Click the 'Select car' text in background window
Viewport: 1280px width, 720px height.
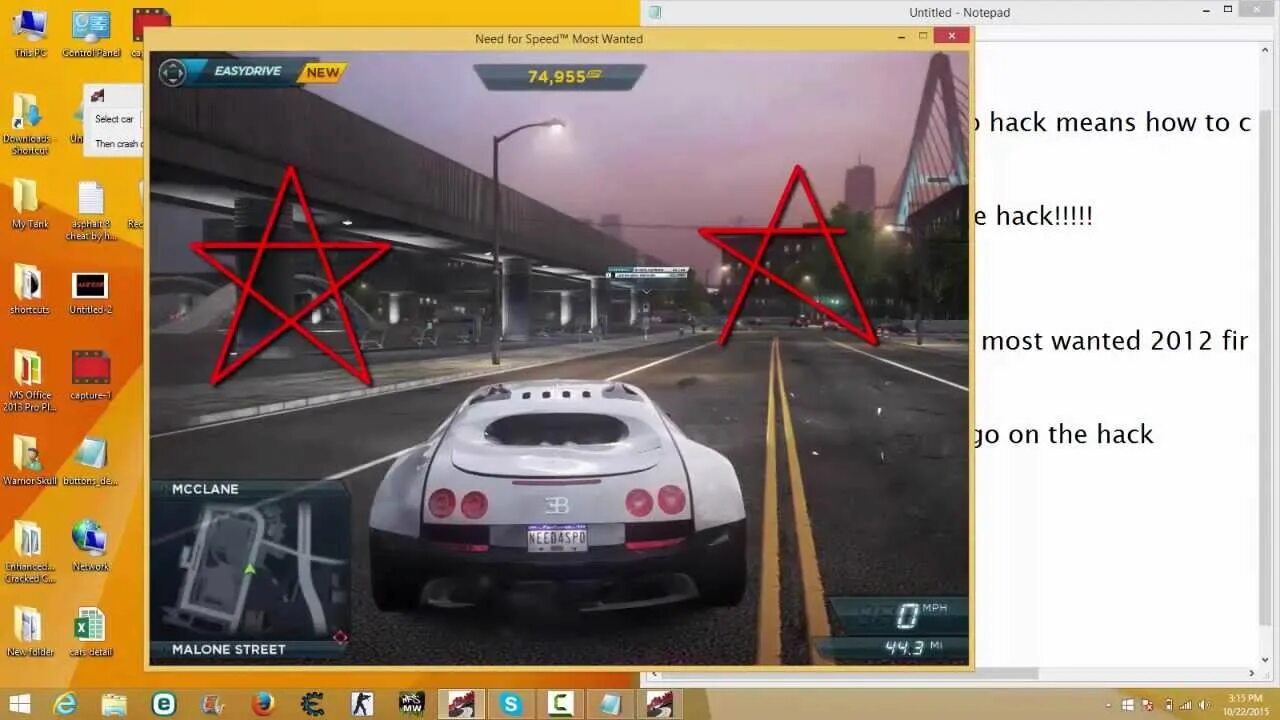(x=114, y=119)
